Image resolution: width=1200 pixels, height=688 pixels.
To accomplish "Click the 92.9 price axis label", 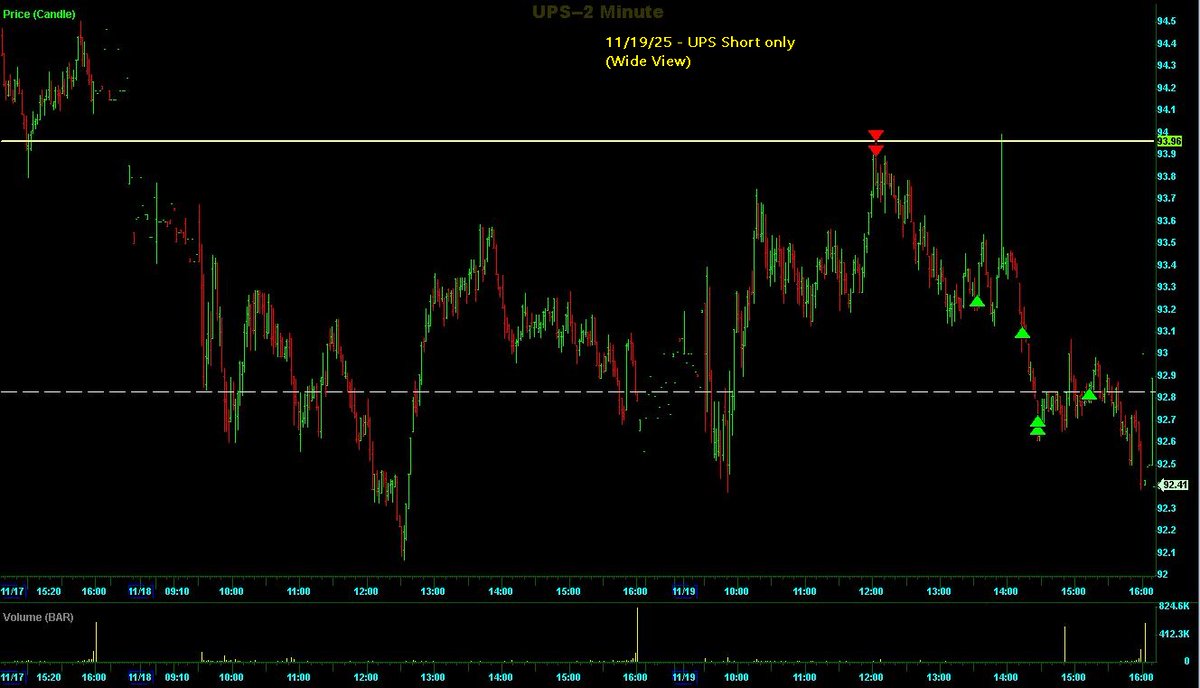I will click(1167, 375).
